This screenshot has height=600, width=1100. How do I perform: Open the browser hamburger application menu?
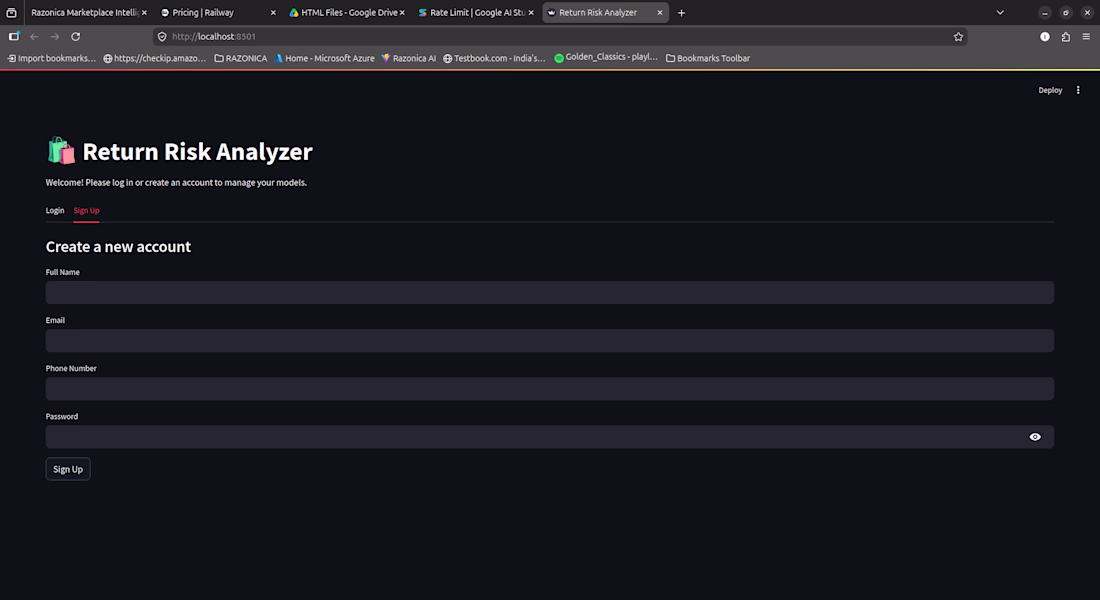[1086, 36]
